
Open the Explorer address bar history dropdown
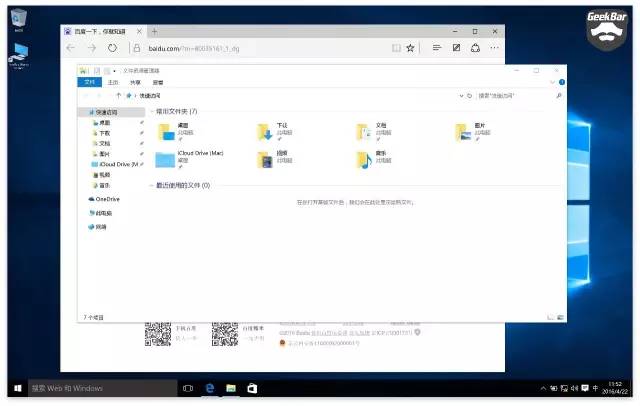coord(461,96)
